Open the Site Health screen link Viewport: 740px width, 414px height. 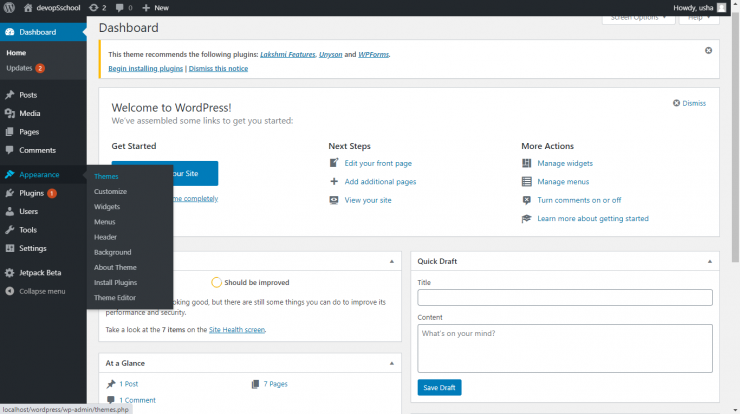[x=236, y=330]
